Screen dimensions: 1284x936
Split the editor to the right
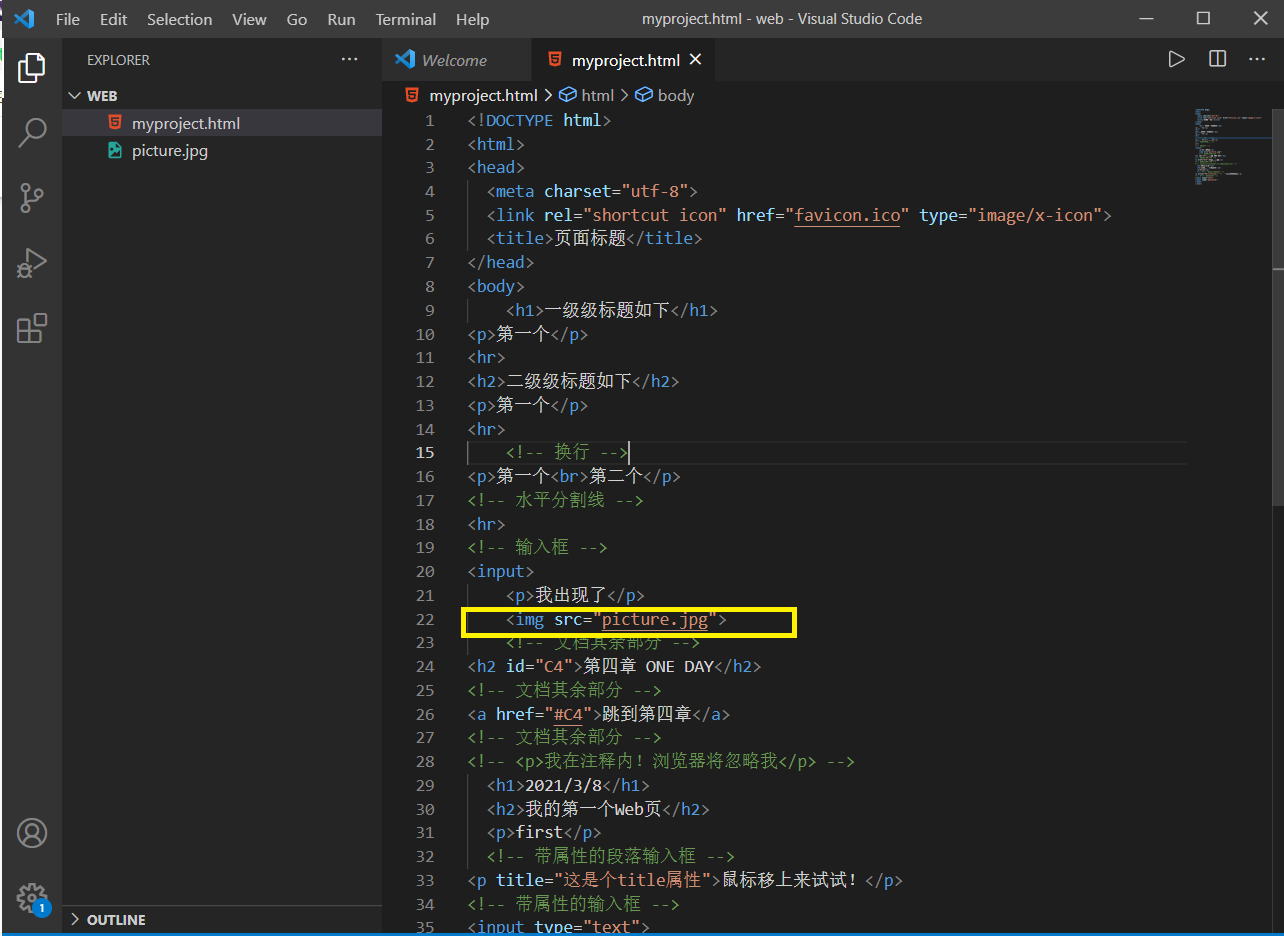[1217, 59]
